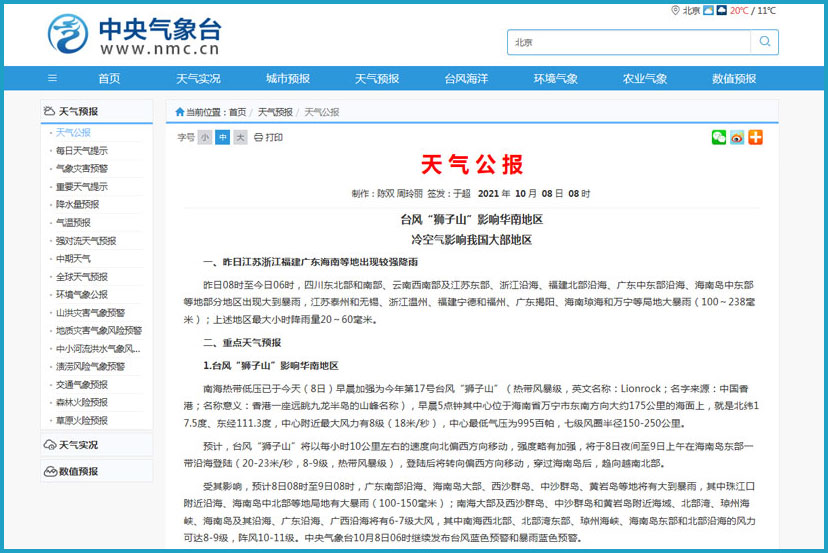The image size is (828, 553).
Task: Expand the 天气实况 sidebar section
Action: tap(78, 445)
